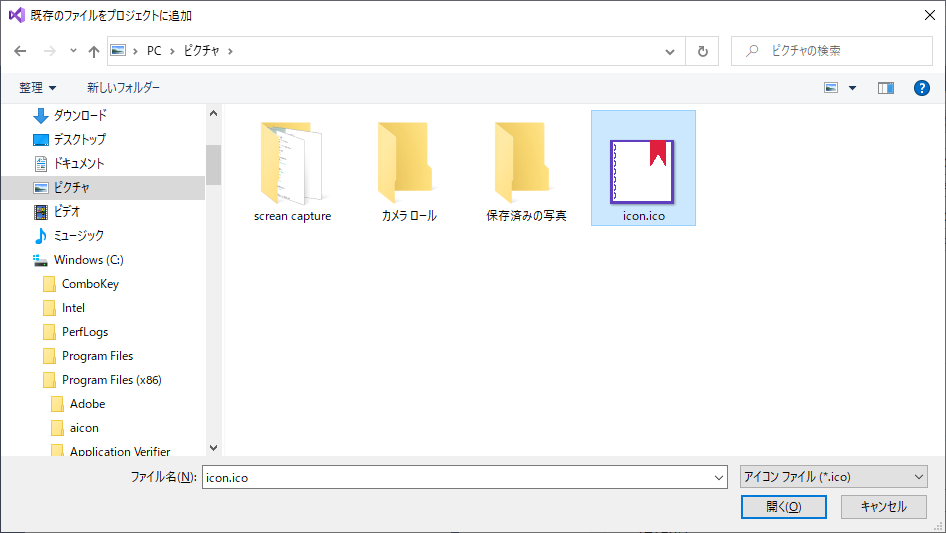Open help with the question mark
This screenshot has width=946, height=533.
[x=921, y=88]
